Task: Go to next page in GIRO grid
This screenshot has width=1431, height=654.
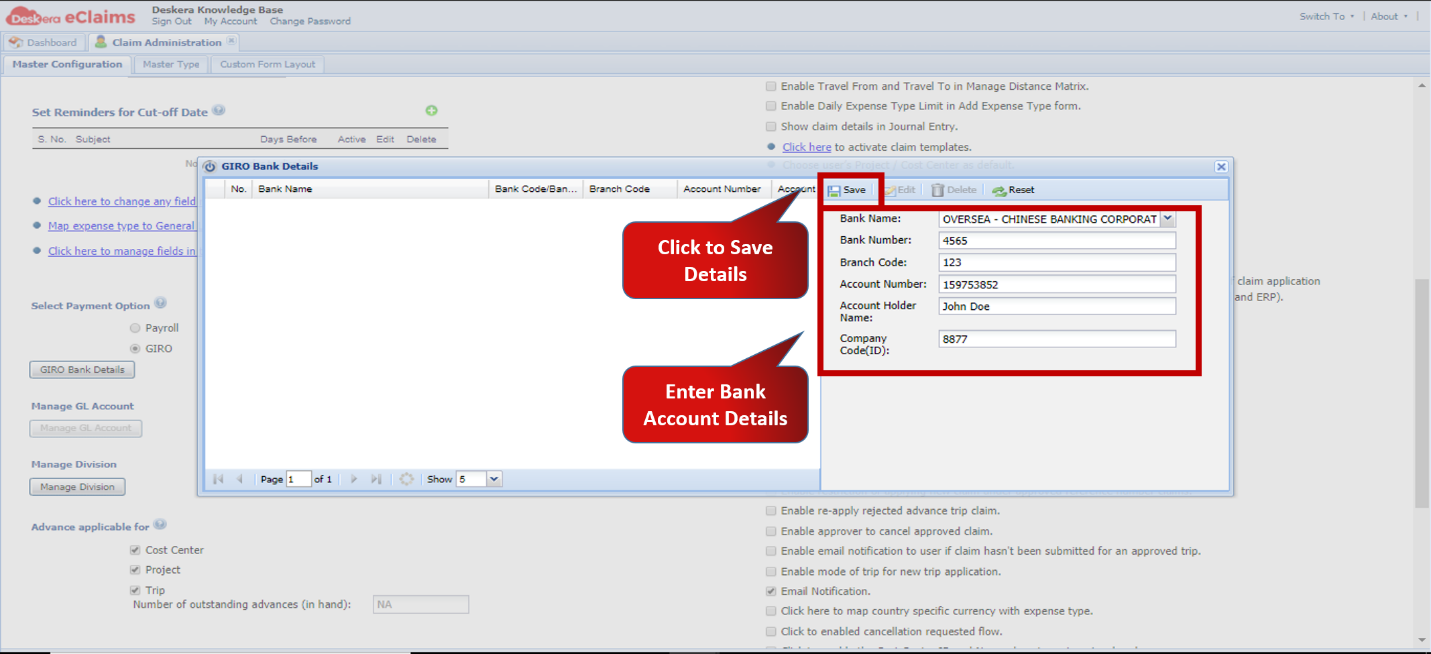Action: click(x=354, y=480)
